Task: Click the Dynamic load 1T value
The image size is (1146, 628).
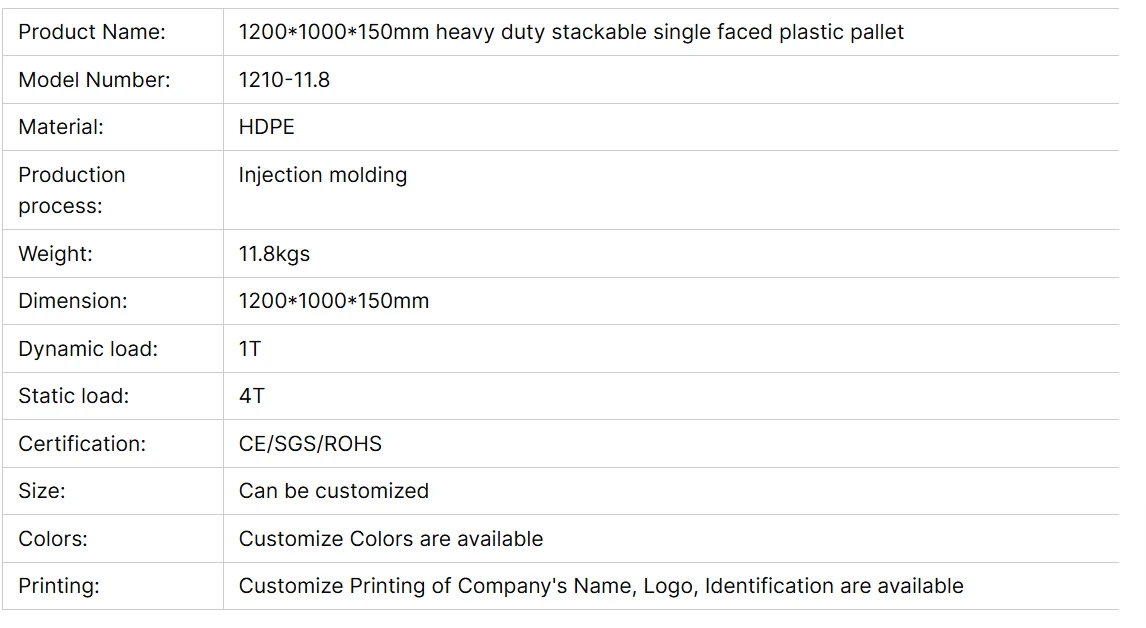Action: 250,349
